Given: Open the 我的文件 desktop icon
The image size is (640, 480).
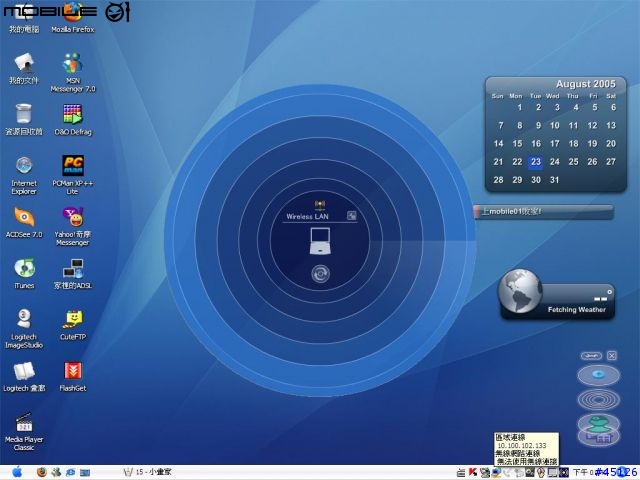Looking at the screenshot, I should tap(24, 69).
